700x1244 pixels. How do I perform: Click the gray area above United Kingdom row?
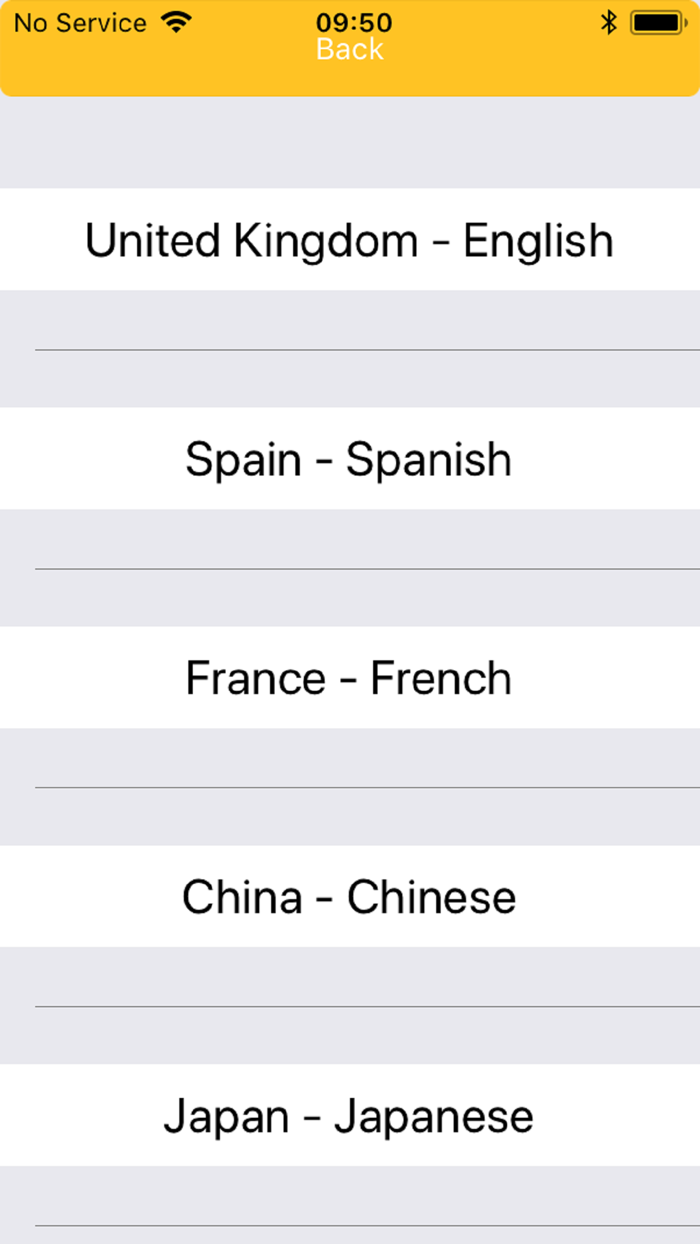[349, 142]
